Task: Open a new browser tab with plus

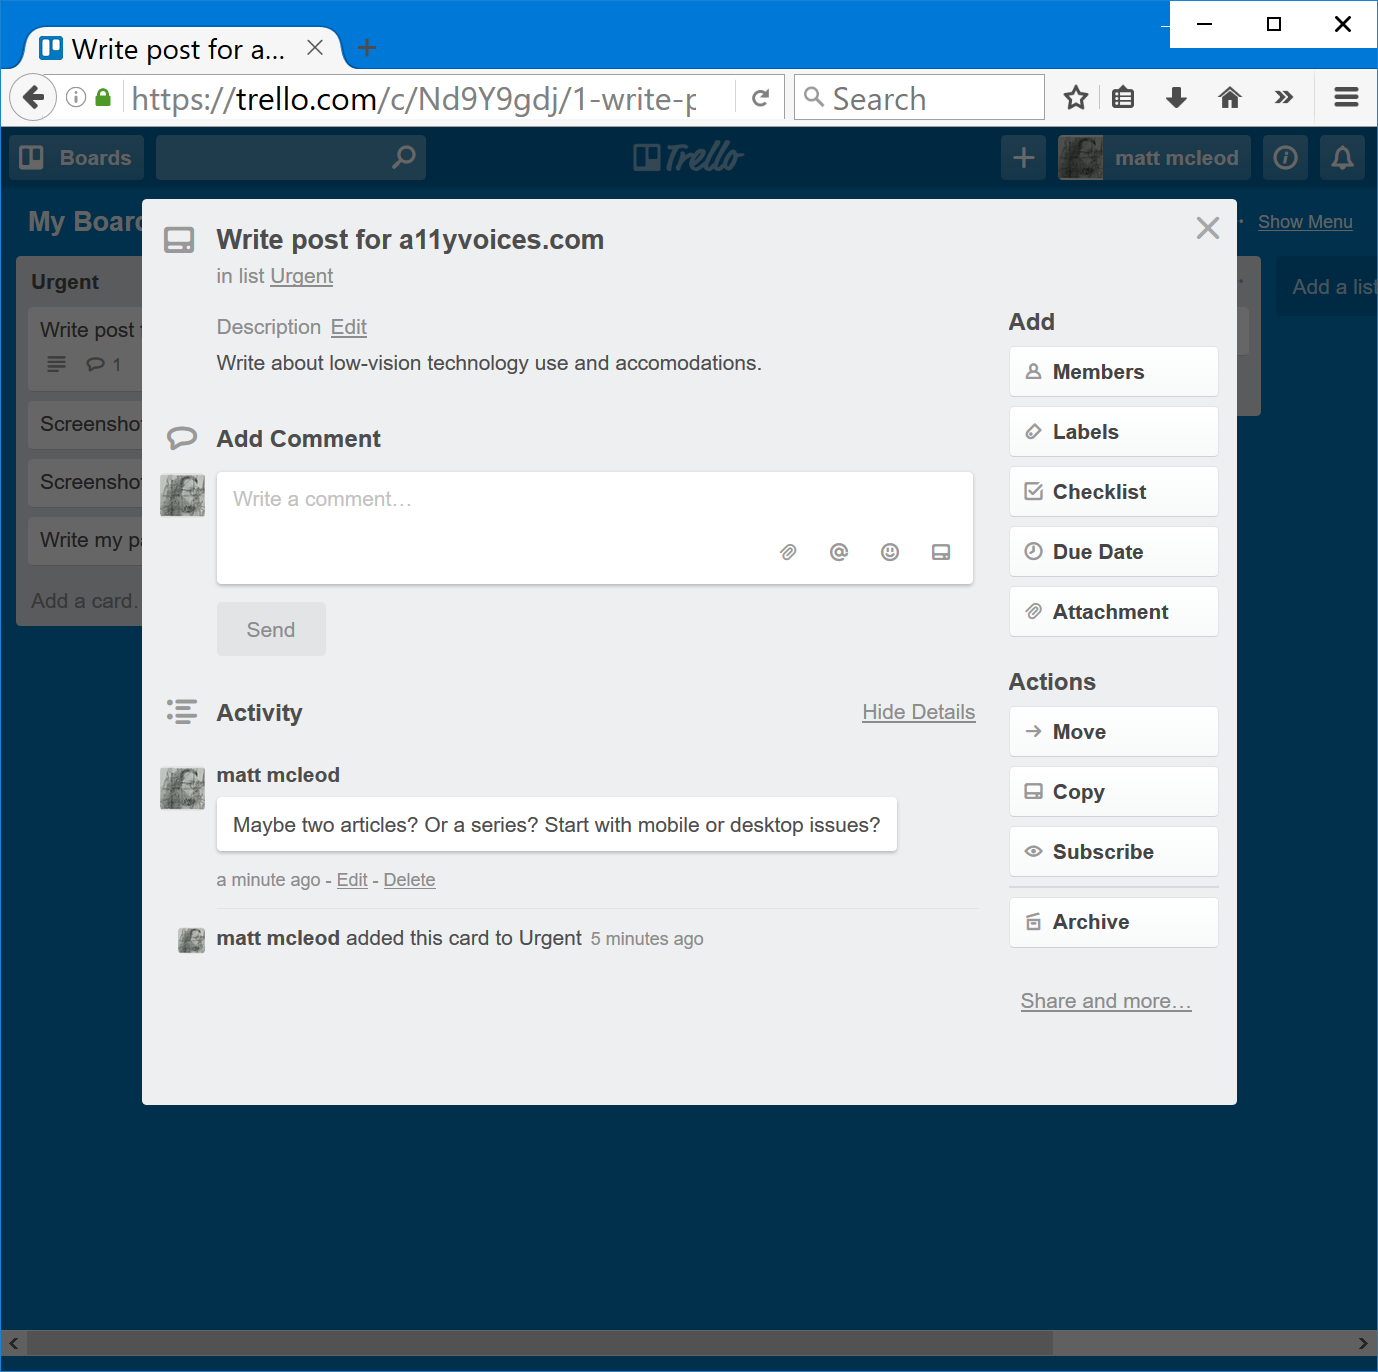Action: (x=367, y=47)
